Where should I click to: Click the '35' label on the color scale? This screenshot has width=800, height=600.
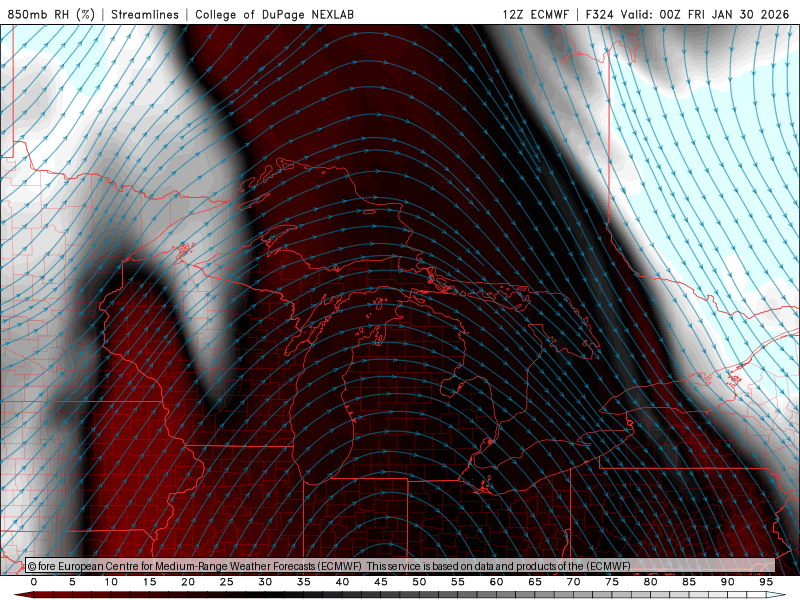(x=304, y=582)
